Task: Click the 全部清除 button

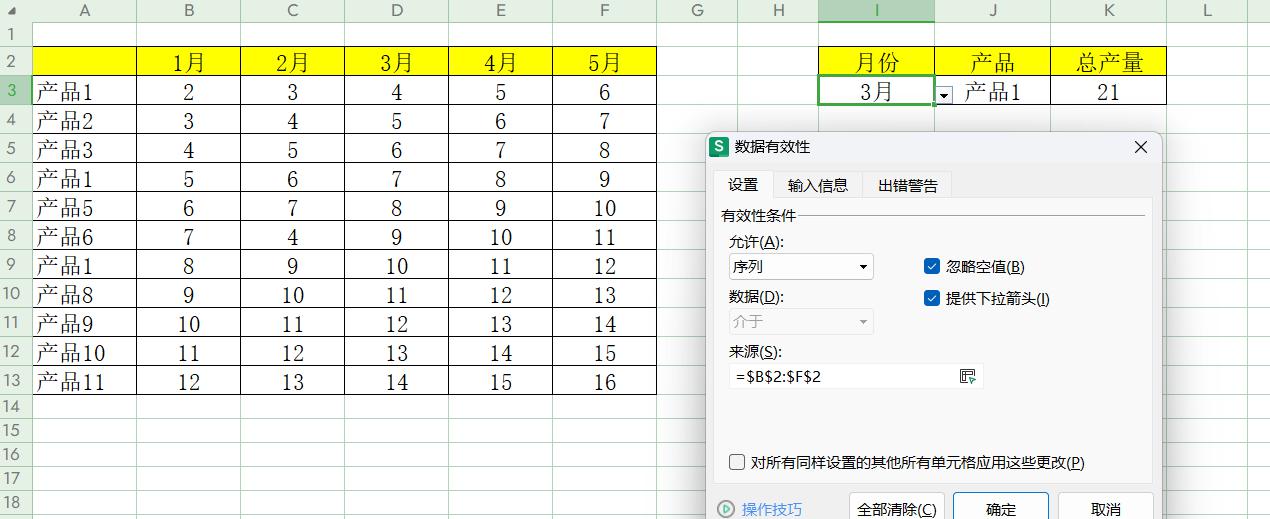Action: tap(897, 508)
